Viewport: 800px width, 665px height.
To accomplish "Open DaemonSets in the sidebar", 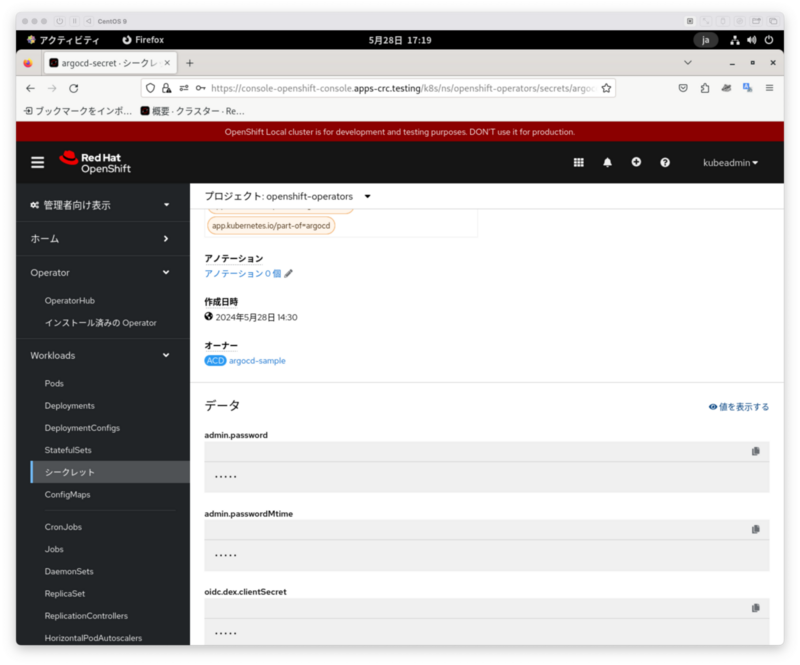I will 69,571.
